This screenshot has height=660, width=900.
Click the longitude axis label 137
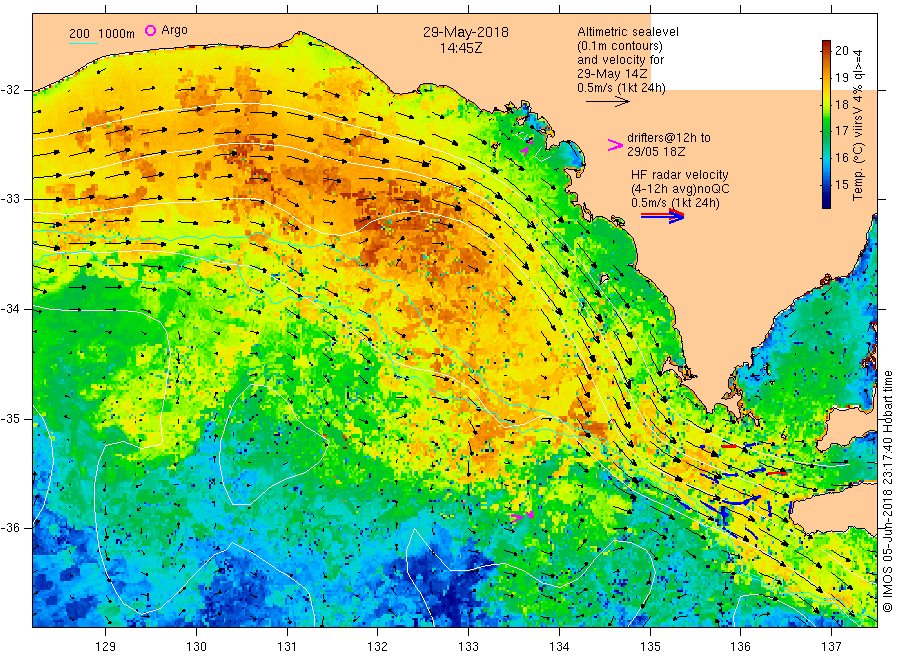tap(831, 647)
